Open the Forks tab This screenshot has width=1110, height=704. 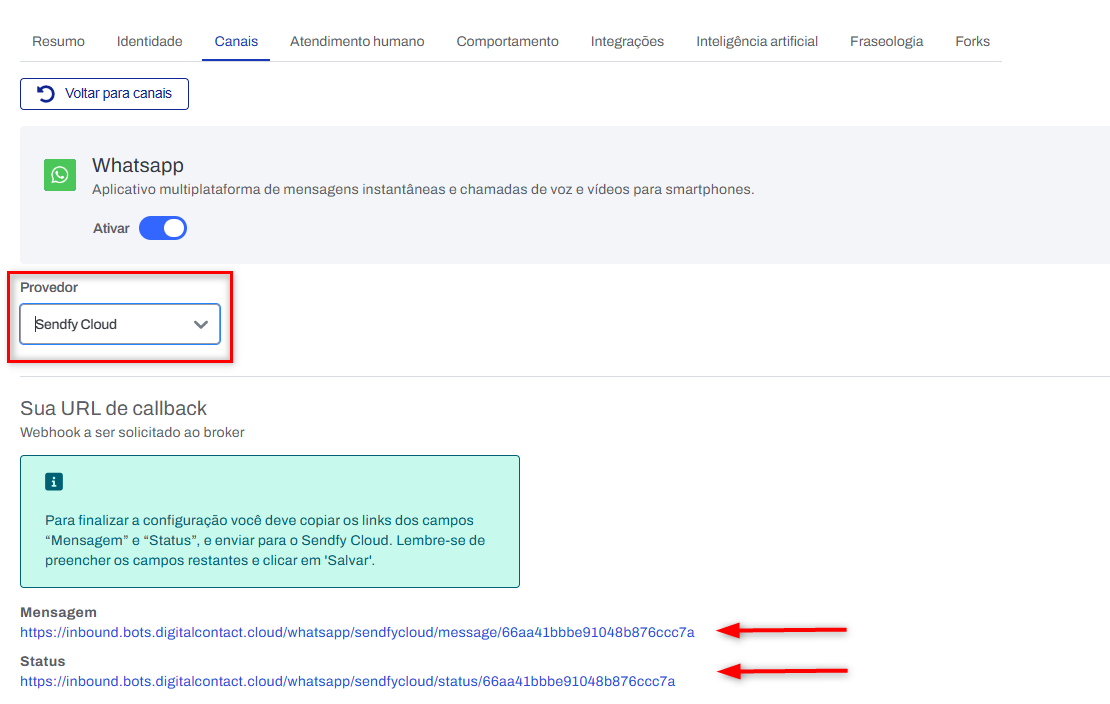click(x=972, y=41)
